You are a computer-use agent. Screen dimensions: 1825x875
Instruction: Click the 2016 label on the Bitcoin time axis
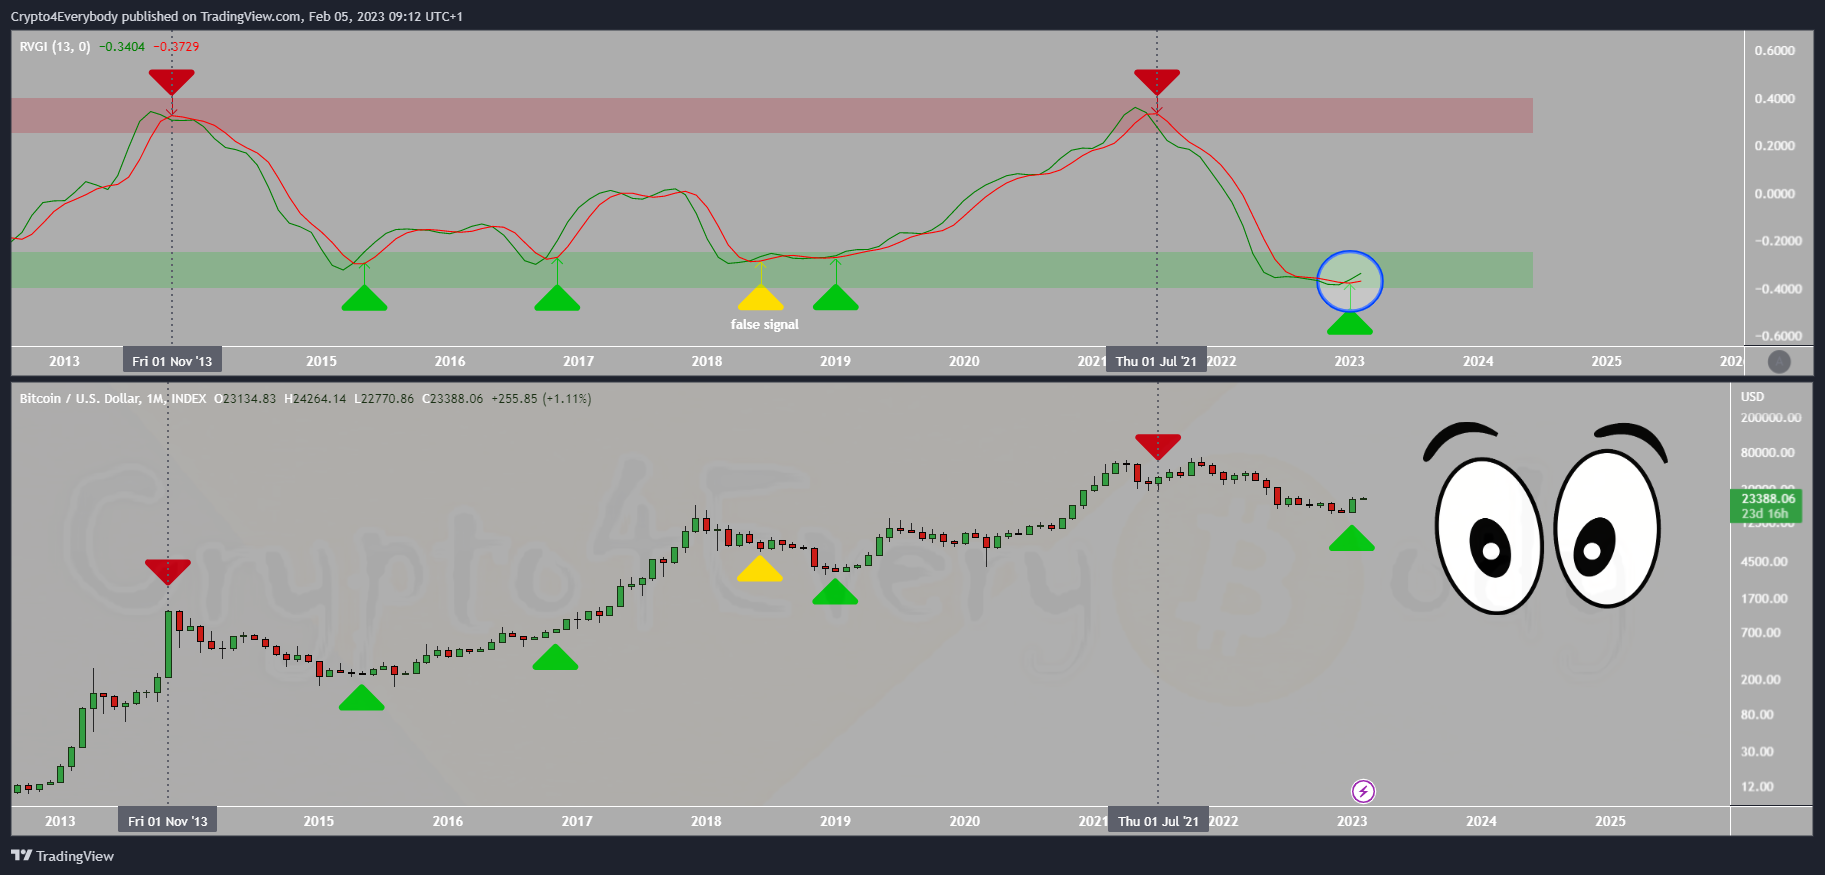(x=448, y=821)
